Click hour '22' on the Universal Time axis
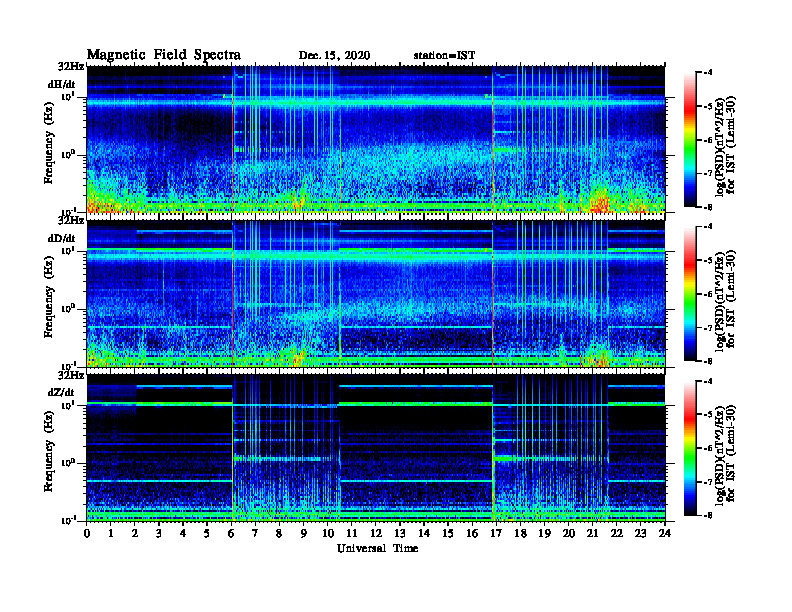The height and width of the screenshot is (612, 792). tap(617, 533)
